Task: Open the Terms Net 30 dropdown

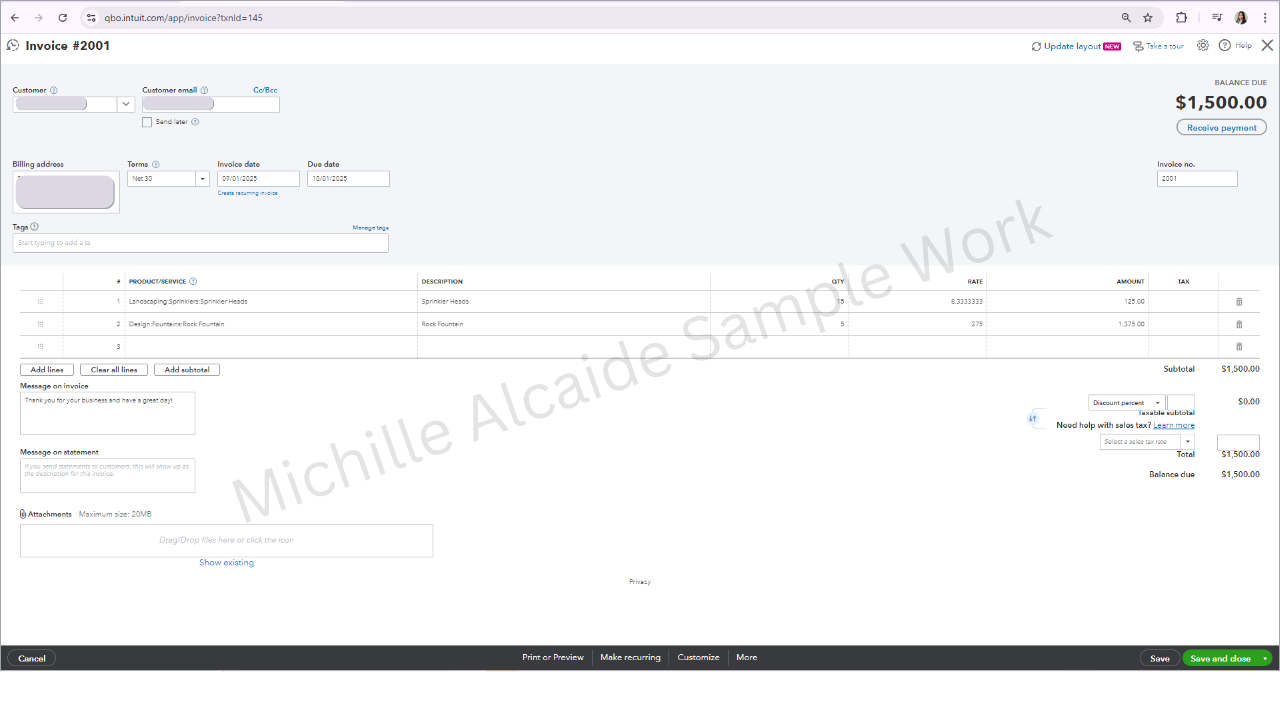Action: 202,179
